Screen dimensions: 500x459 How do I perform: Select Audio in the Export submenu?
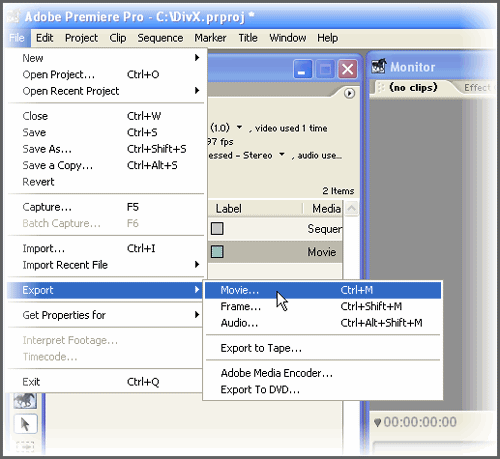point(323,323)
